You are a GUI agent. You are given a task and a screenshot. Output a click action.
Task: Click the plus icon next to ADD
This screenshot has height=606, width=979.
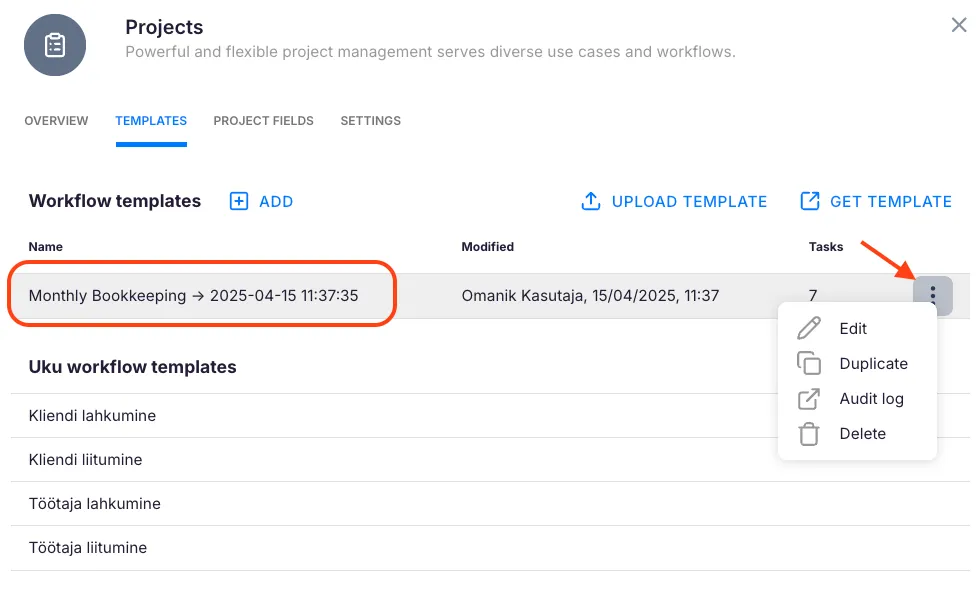point(239,201)
